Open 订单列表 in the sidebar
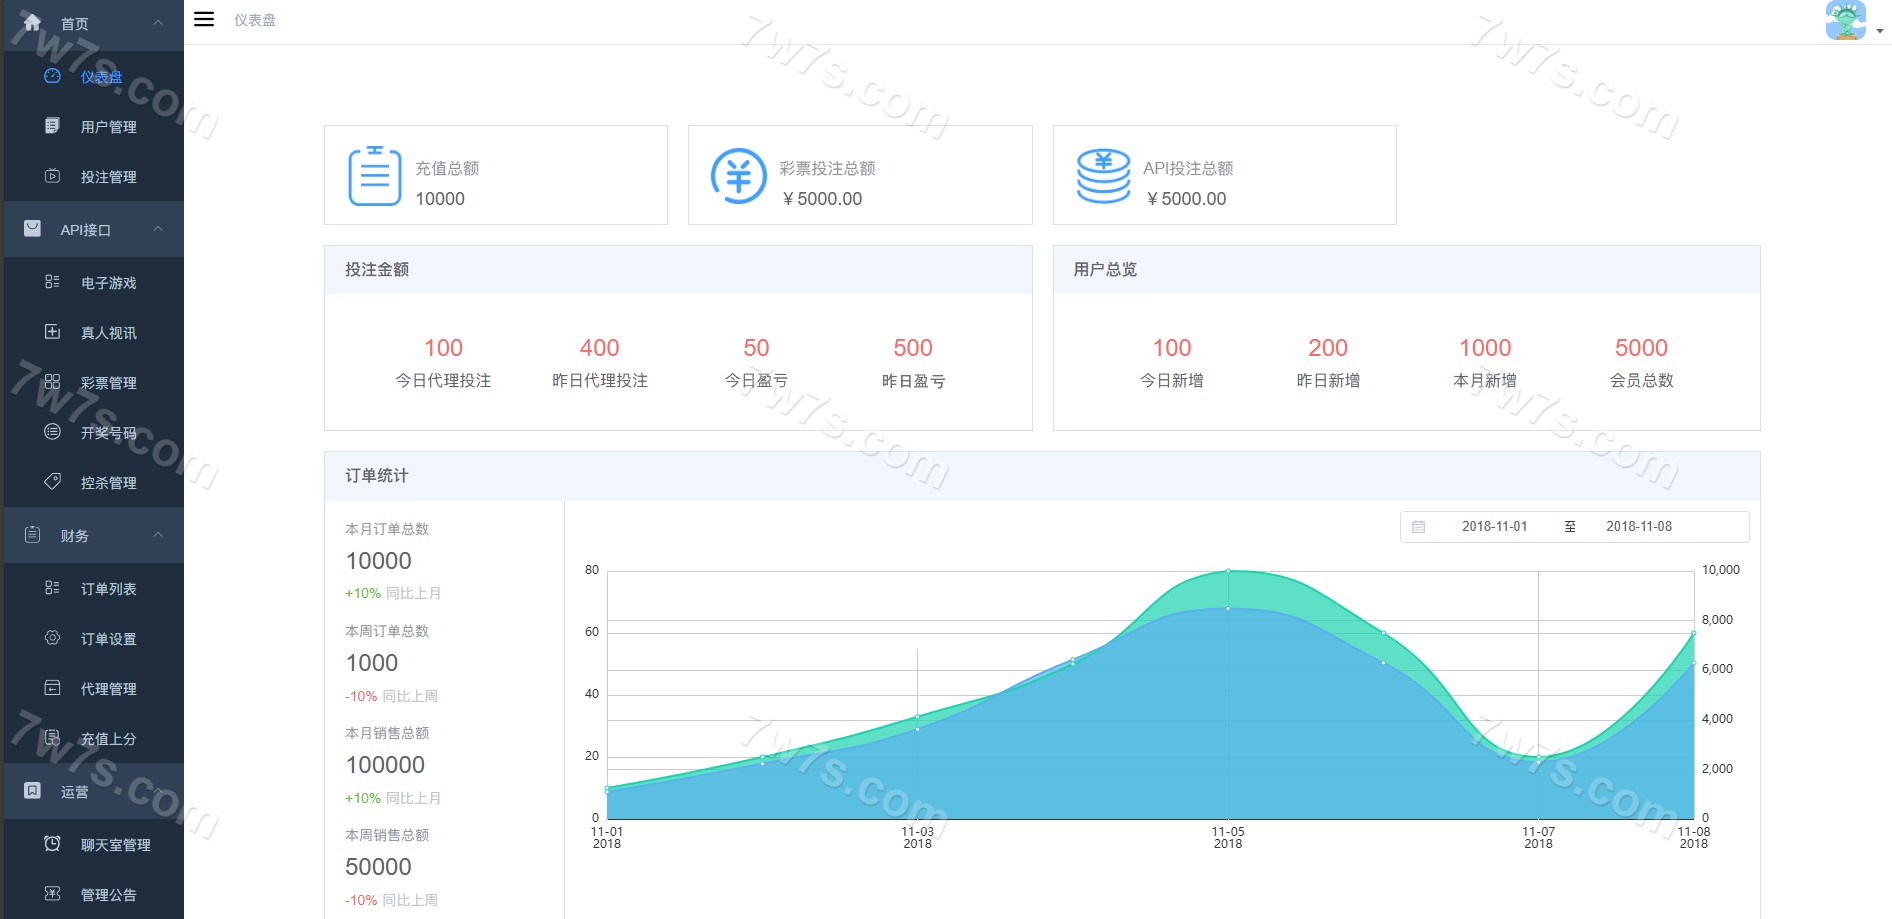 [108, 589]
